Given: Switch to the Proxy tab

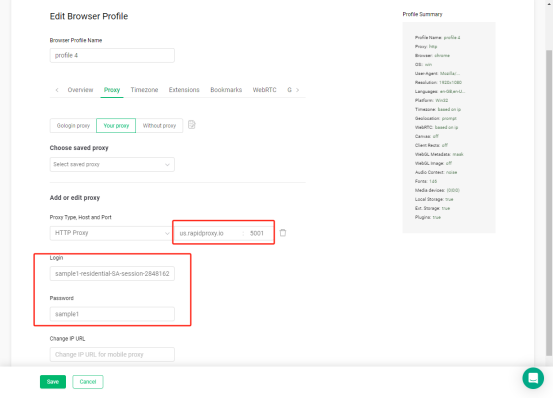Looking at the screenshot, I should coord(112,90).
